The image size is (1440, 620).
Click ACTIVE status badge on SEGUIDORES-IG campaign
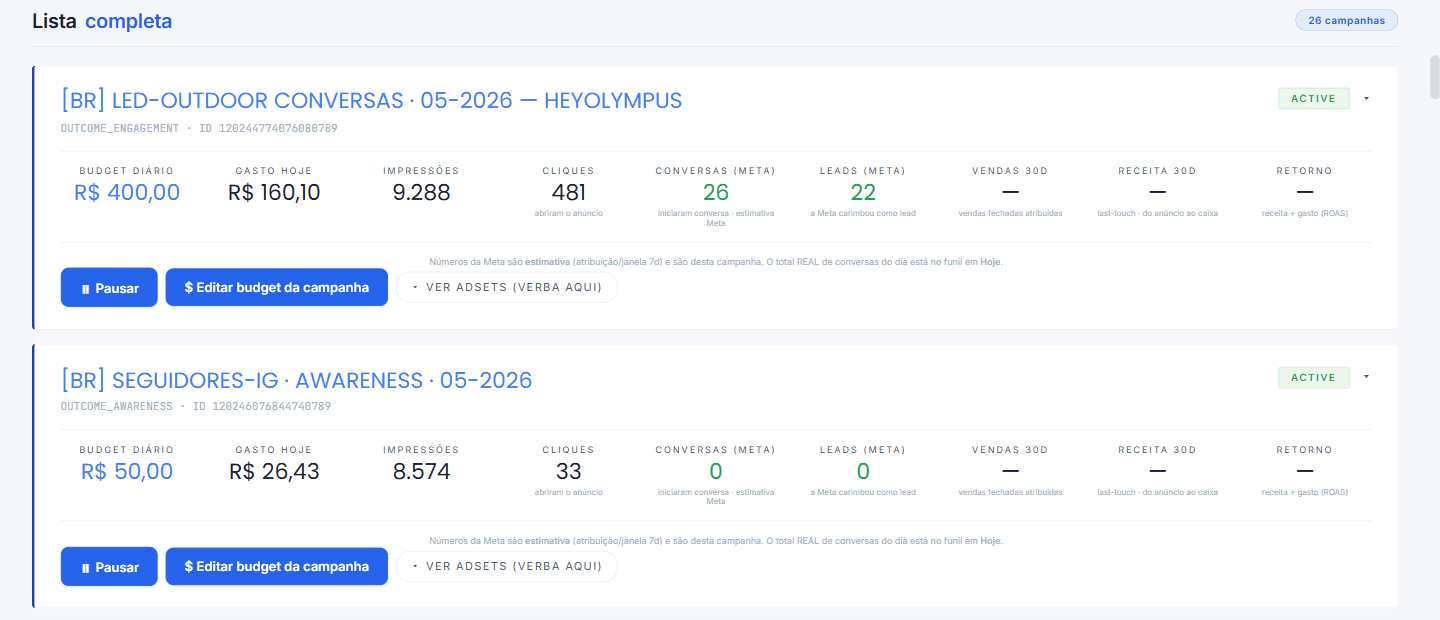tap(1313, 377)
